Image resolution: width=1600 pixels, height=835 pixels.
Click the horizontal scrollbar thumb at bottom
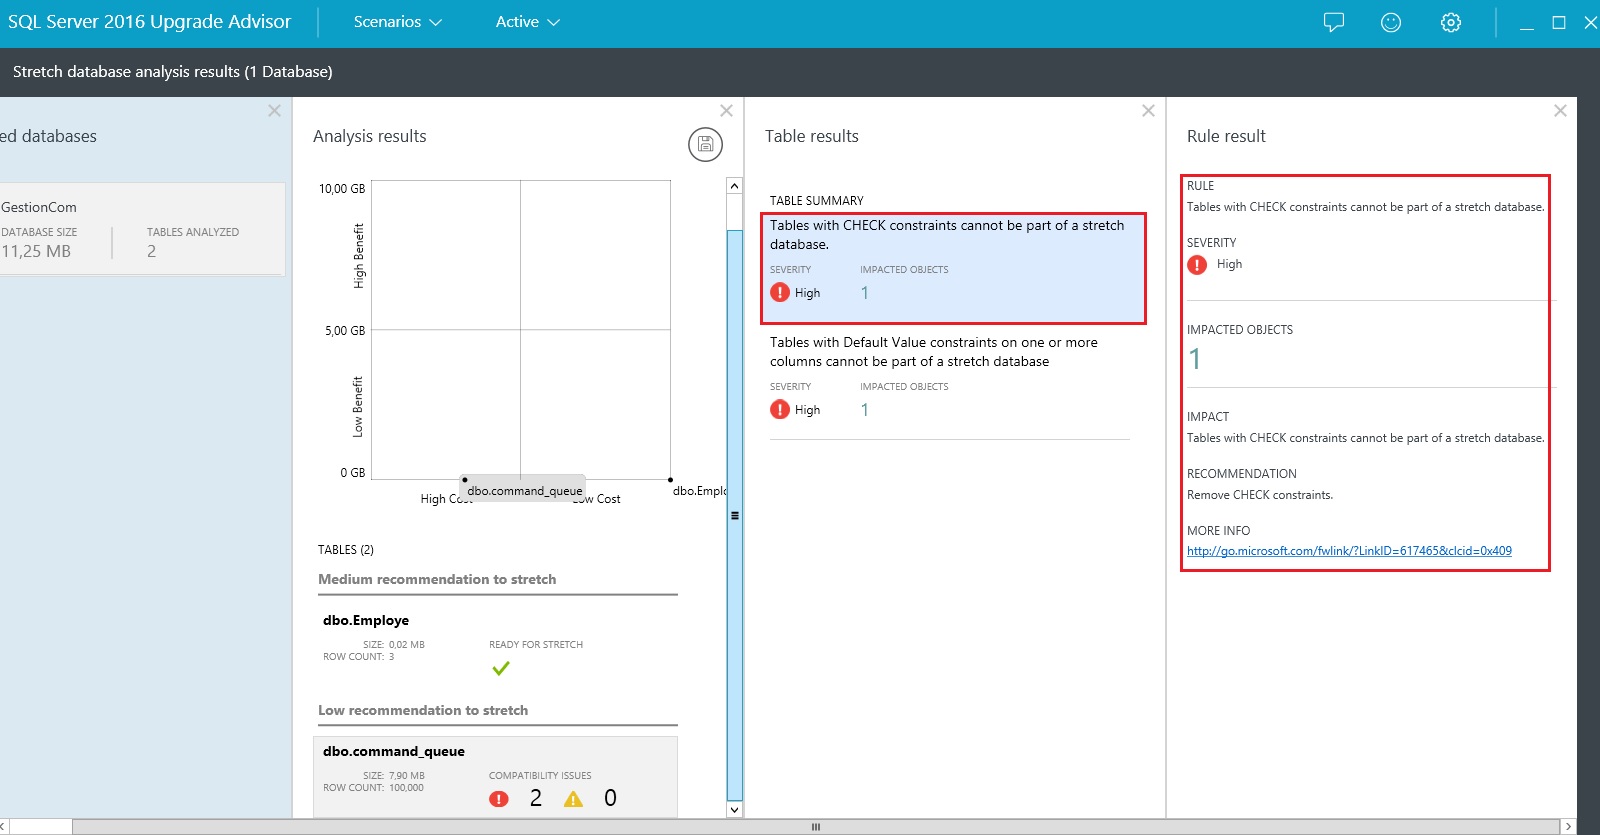click(x=816, y=827)
